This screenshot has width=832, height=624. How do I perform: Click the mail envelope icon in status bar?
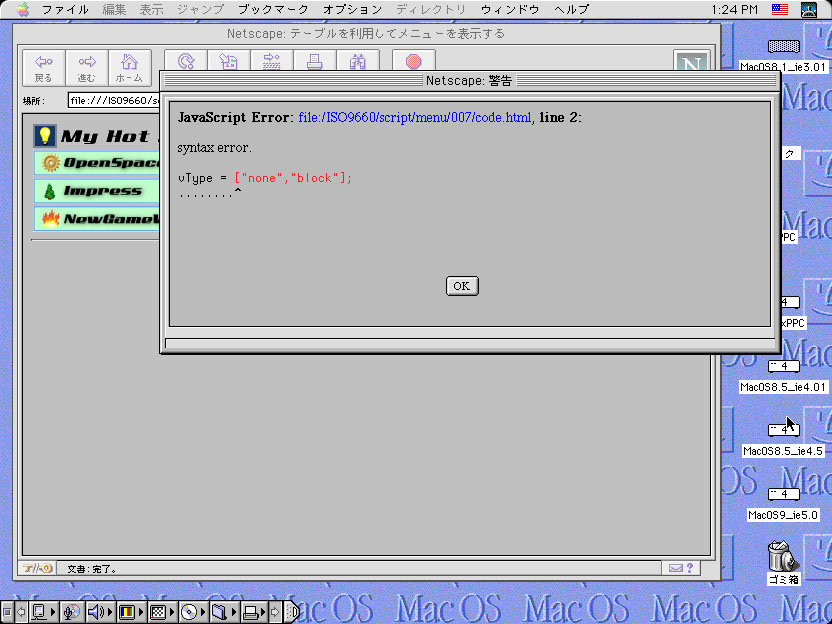[x=675, y=568]
